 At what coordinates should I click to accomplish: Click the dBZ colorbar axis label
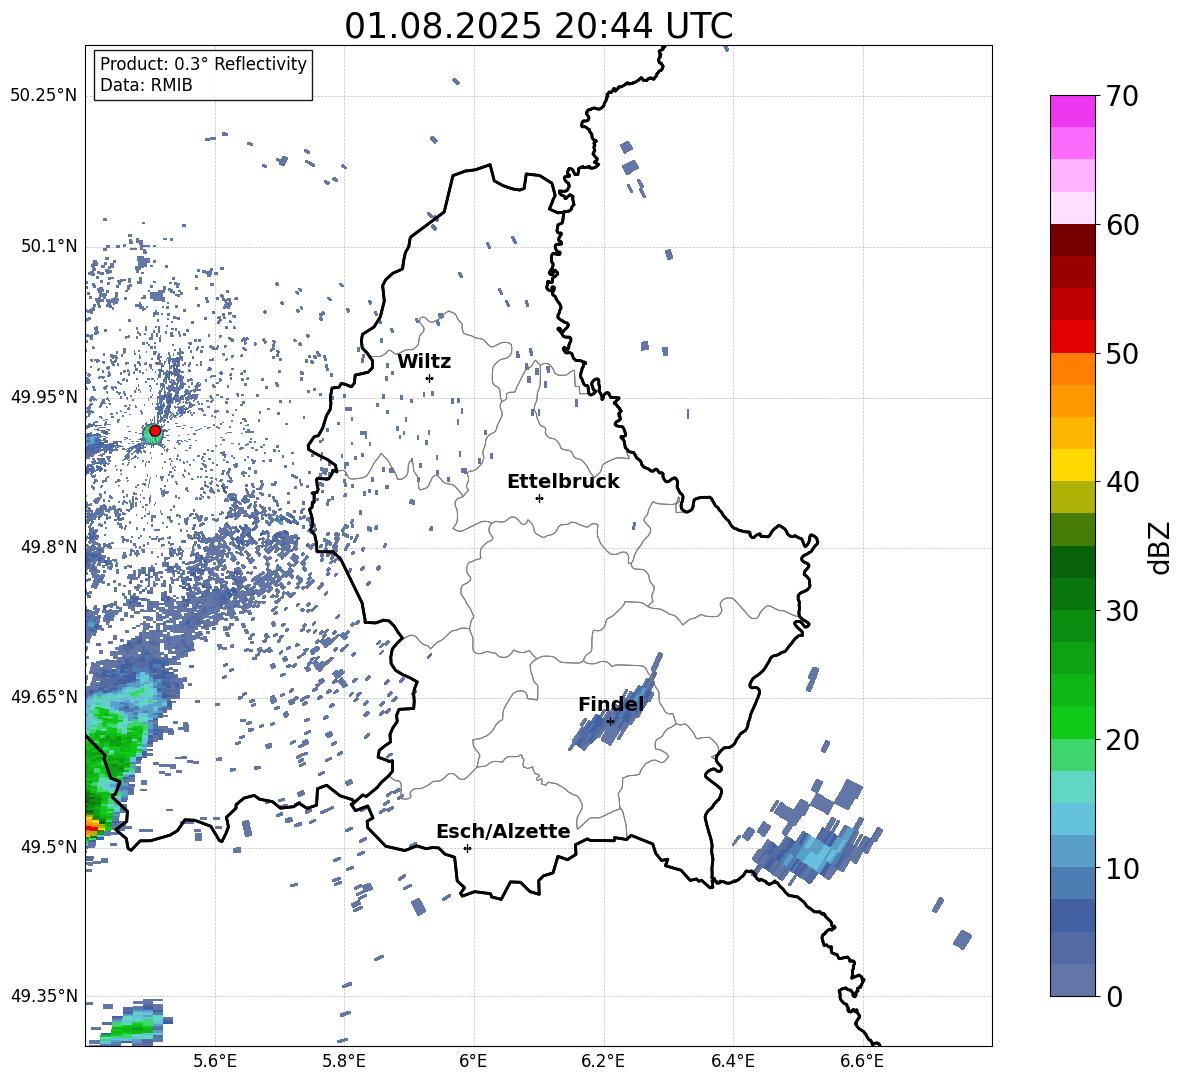[1161, 547]
